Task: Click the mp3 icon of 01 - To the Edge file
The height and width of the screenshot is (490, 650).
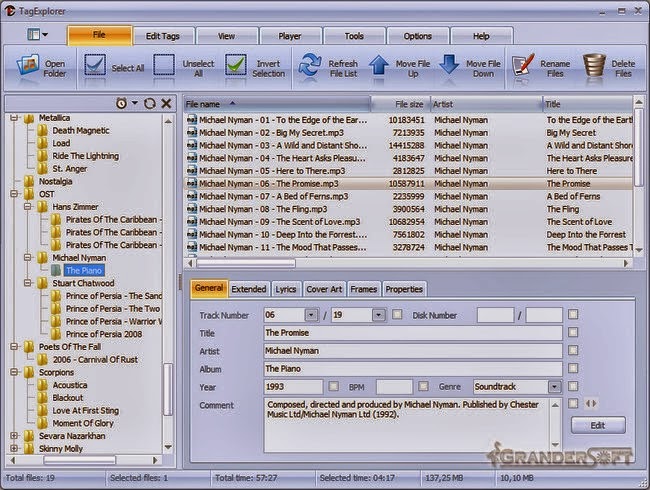Action: click(192, 120)
